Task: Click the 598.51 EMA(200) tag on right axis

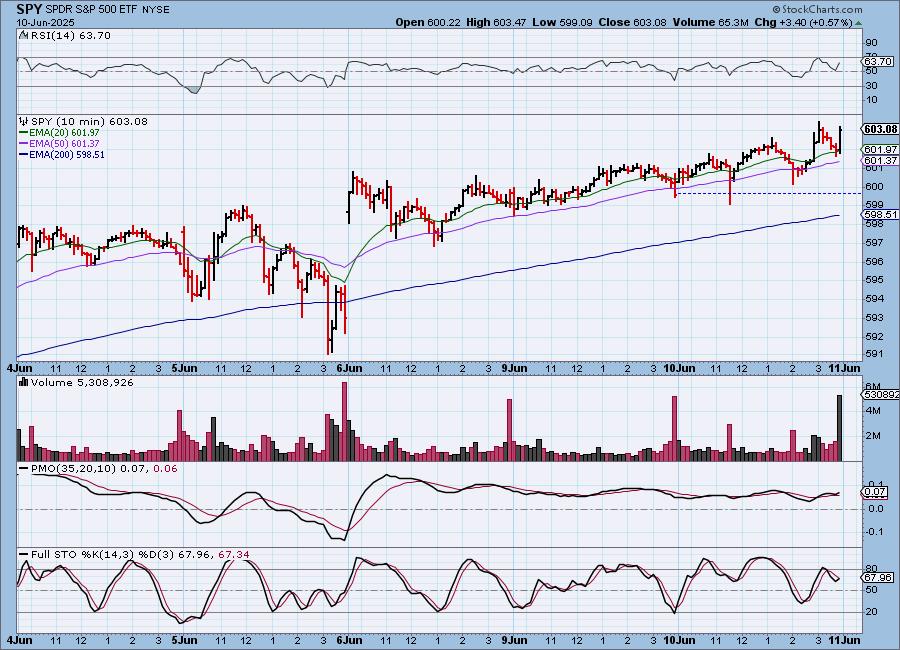Action: (x=880, y=214)
